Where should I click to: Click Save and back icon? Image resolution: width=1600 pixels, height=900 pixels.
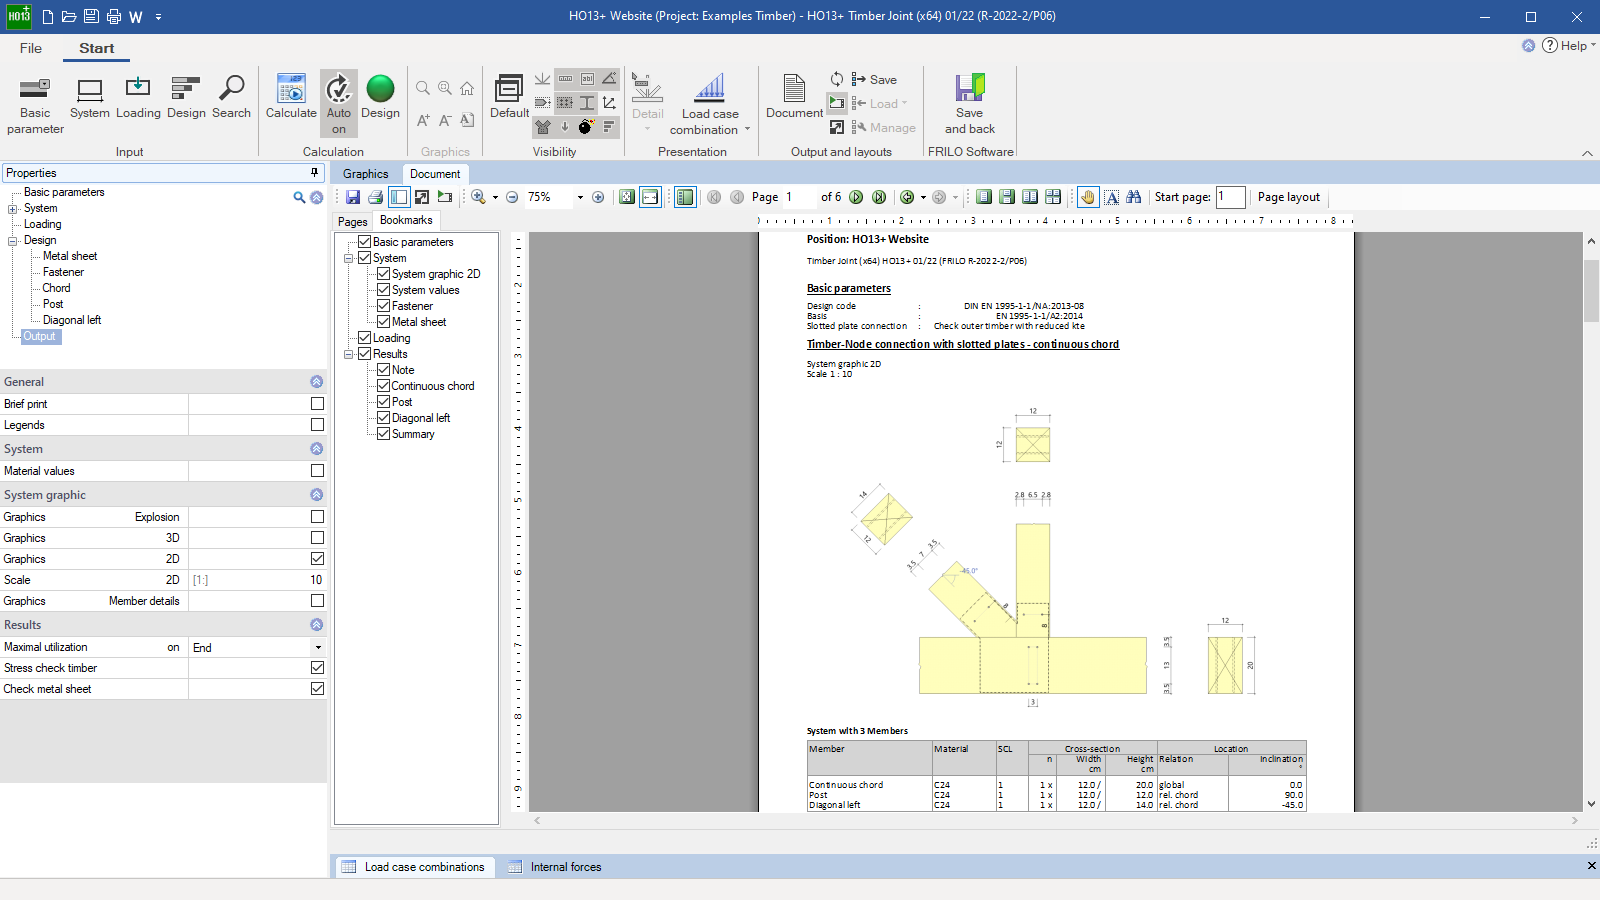(970, 104)
